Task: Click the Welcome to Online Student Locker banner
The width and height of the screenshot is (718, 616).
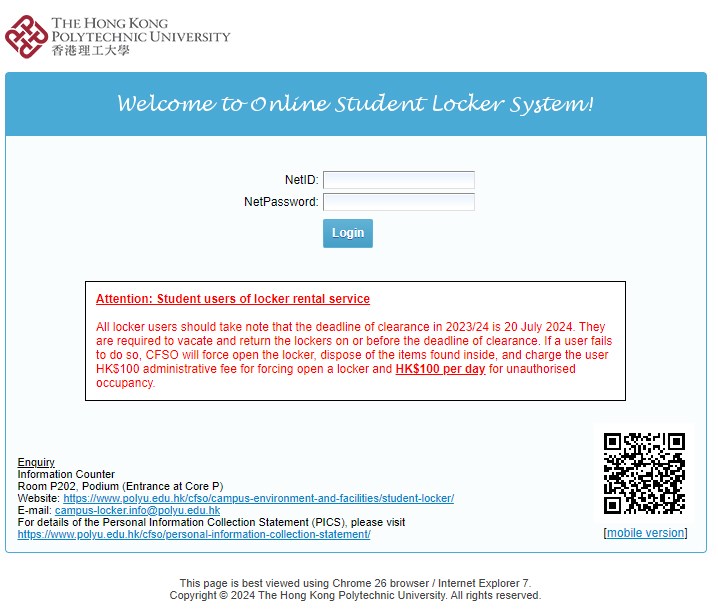Action: pos(355,104)
